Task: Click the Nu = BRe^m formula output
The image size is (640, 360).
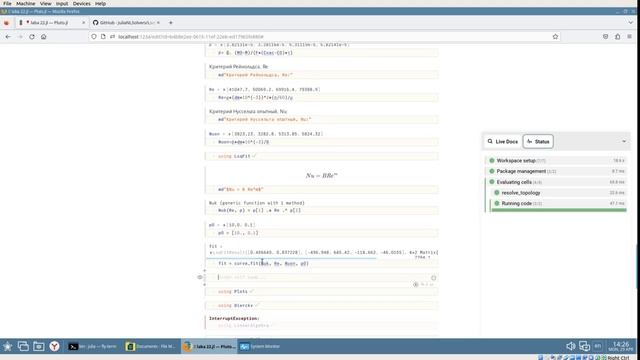Action: tap(322, 176)
